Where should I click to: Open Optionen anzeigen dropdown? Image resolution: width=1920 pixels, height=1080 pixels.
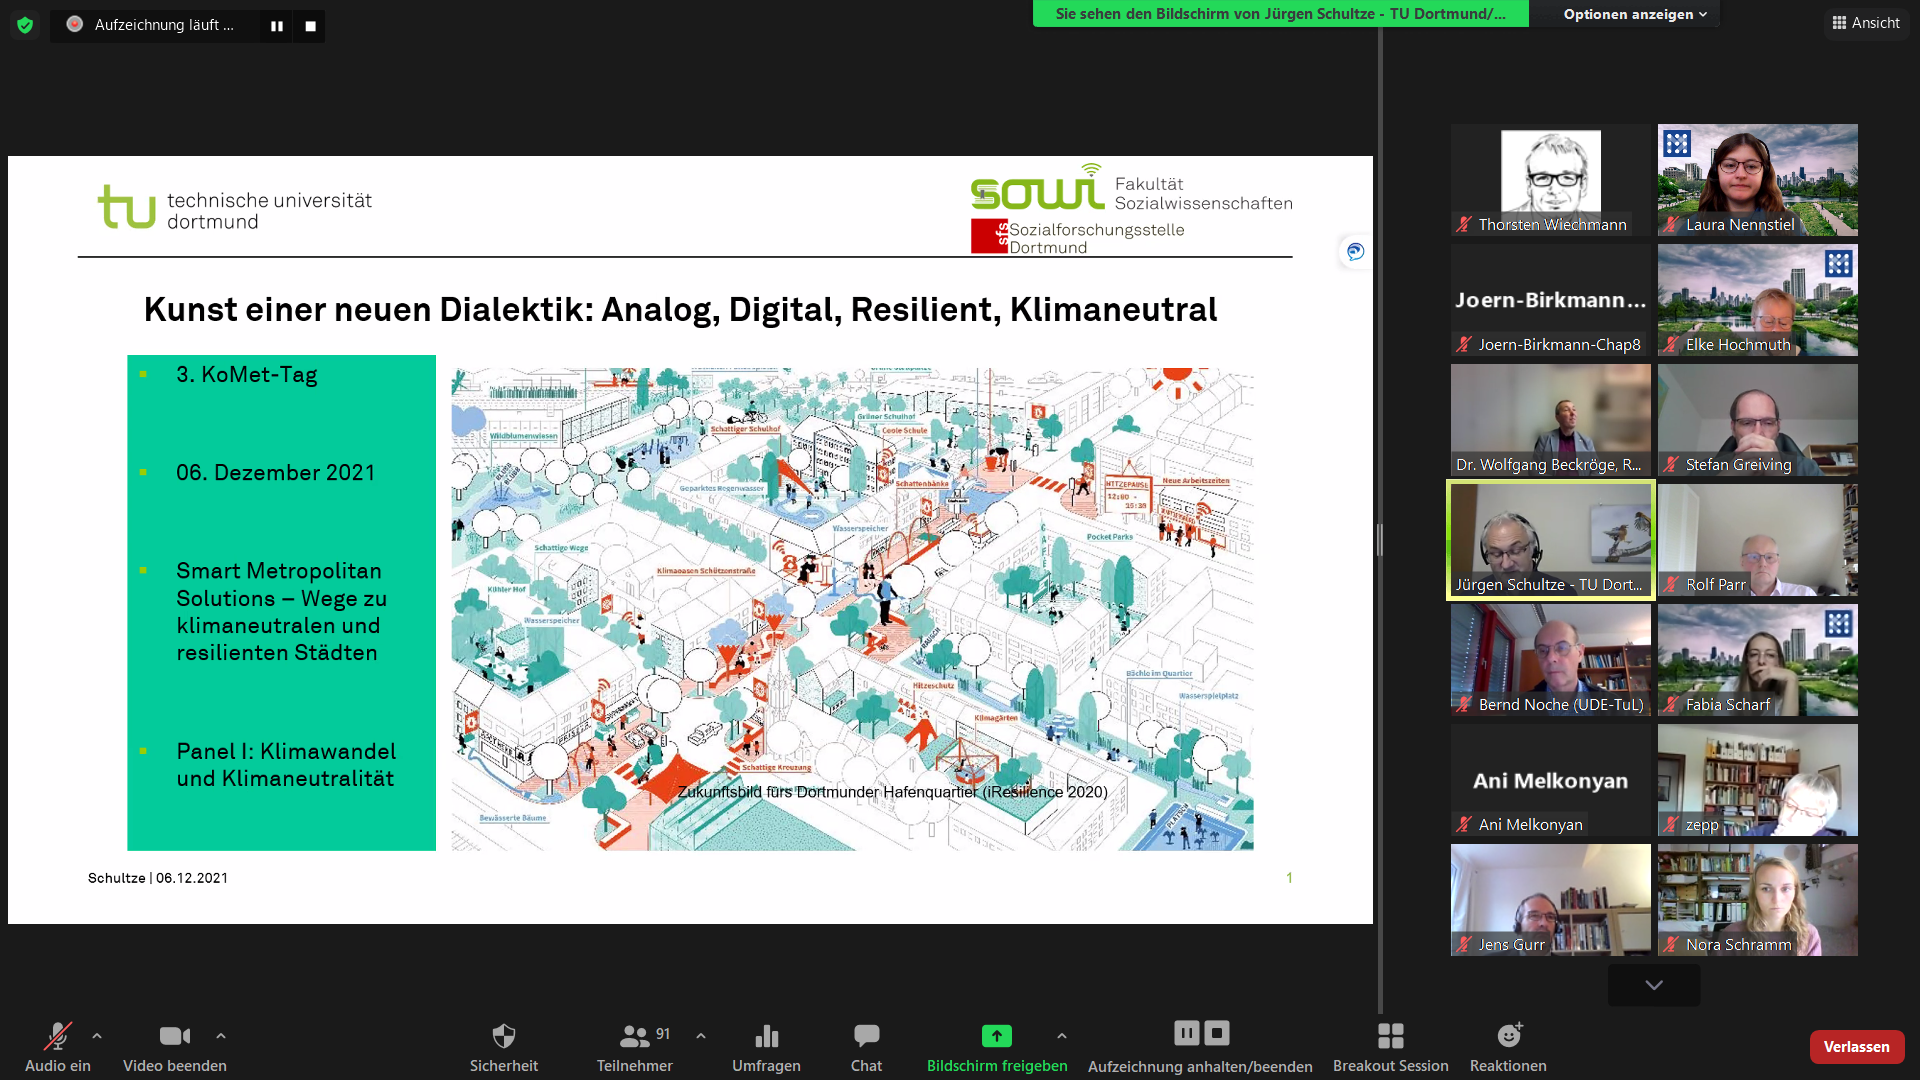click(x=1634, y=14)
